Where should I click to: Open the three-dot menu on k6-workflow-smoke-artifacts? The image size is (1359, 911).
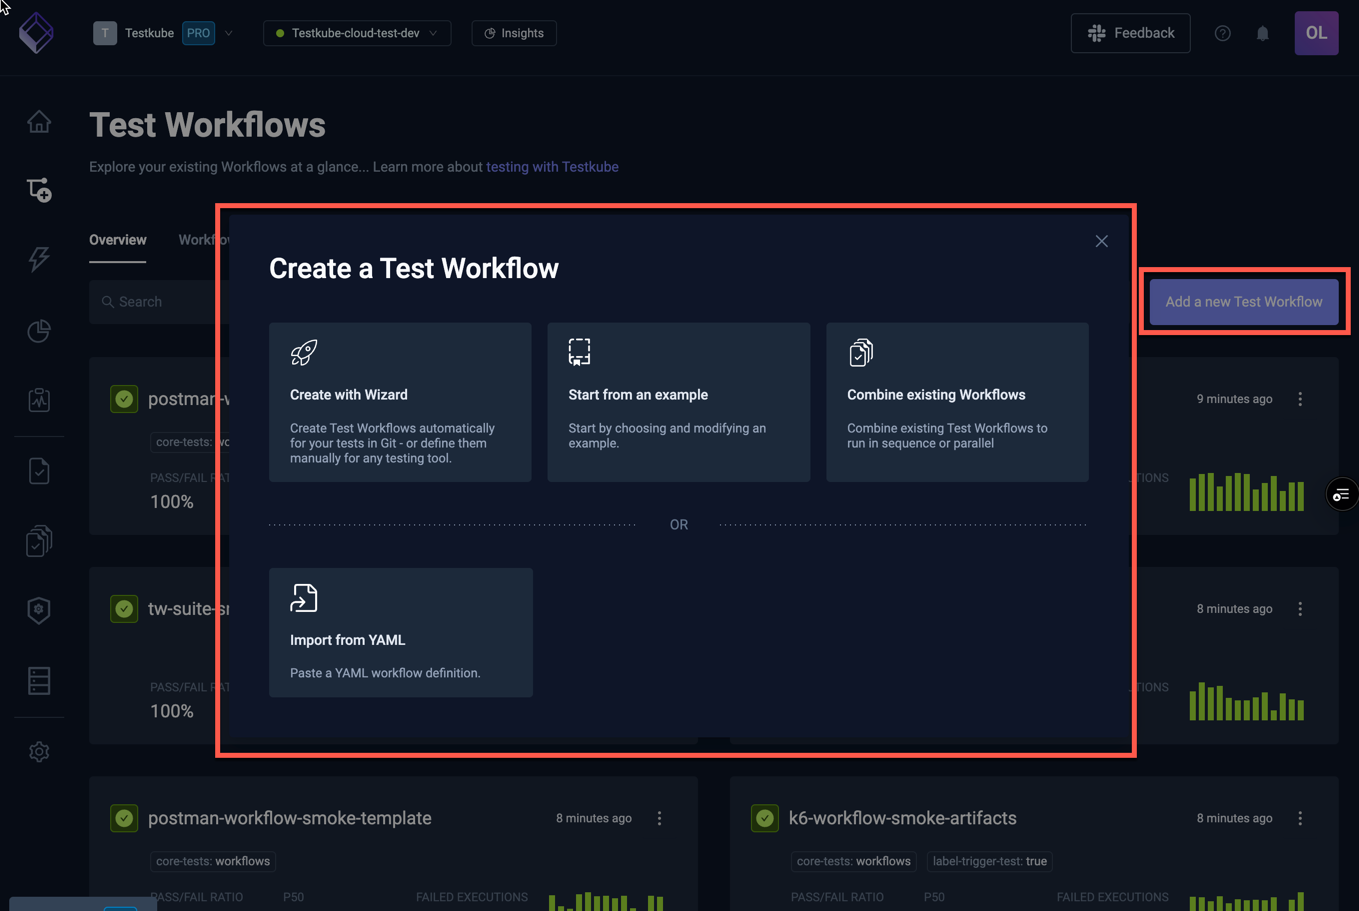pos(1300,817)
